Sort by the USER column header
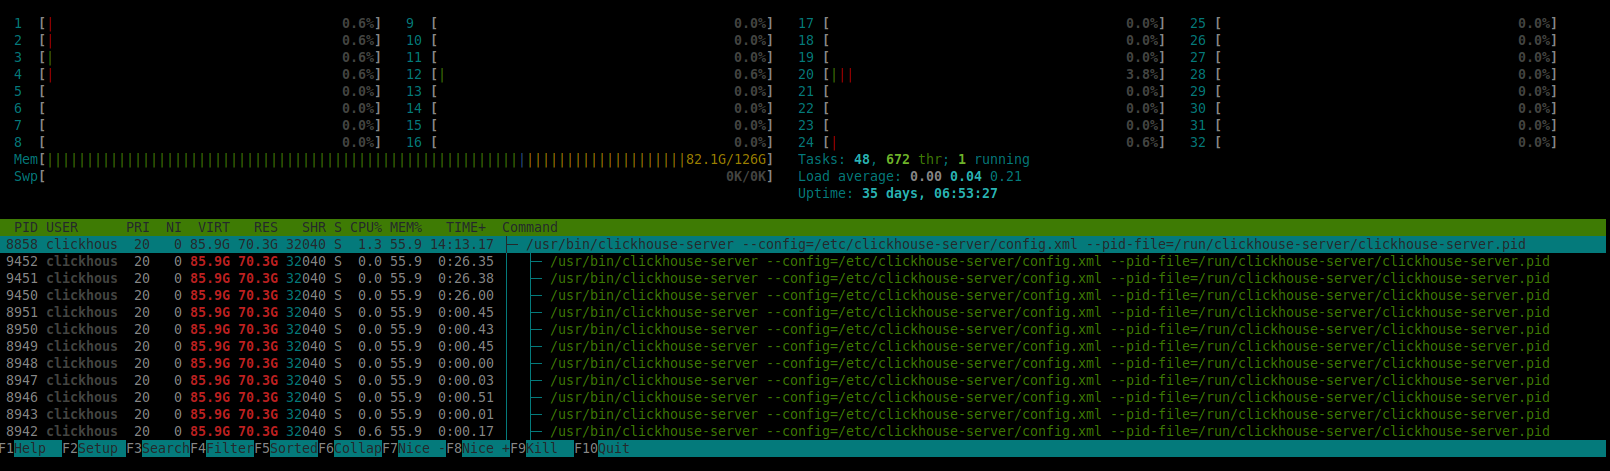This screenshot has width=1610, height=471. [62, 227]
